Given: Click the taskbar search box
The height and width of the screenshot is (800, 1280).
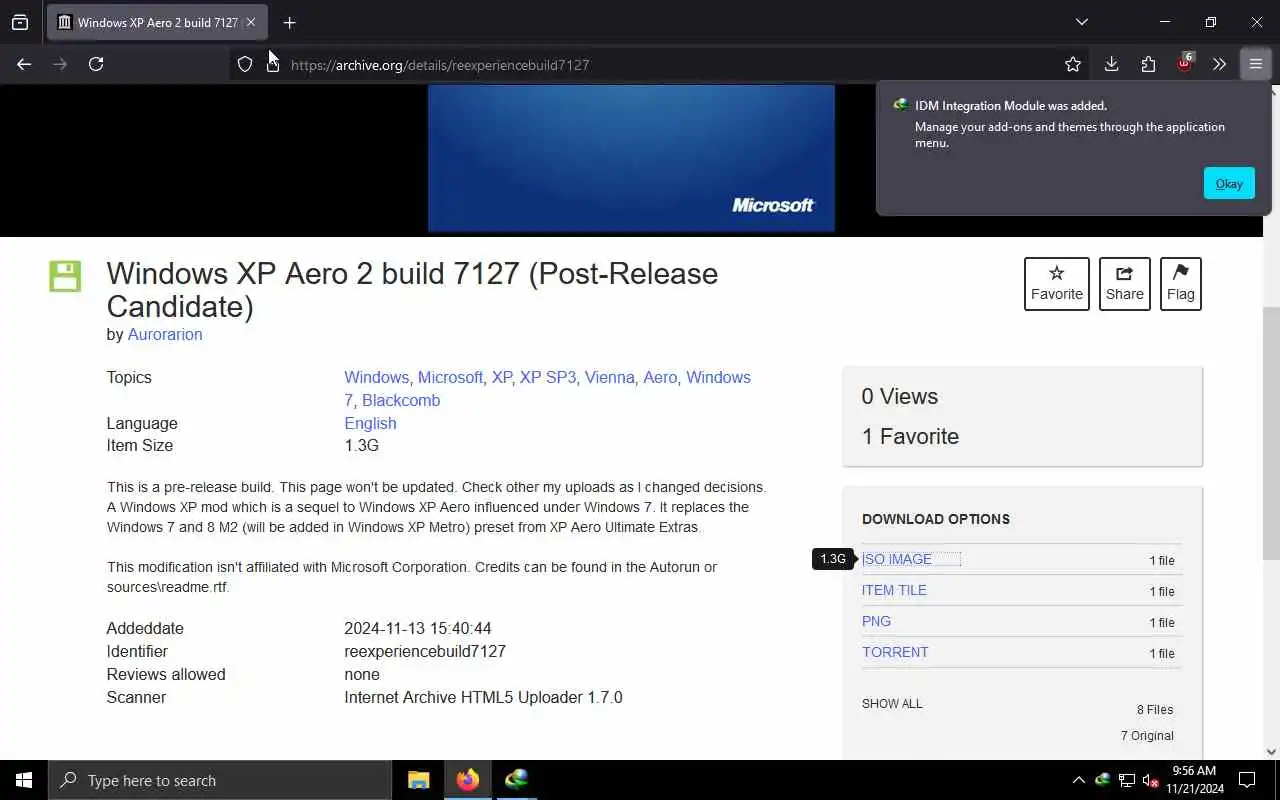Looking at the screenshot, I should tap(220, 780).
